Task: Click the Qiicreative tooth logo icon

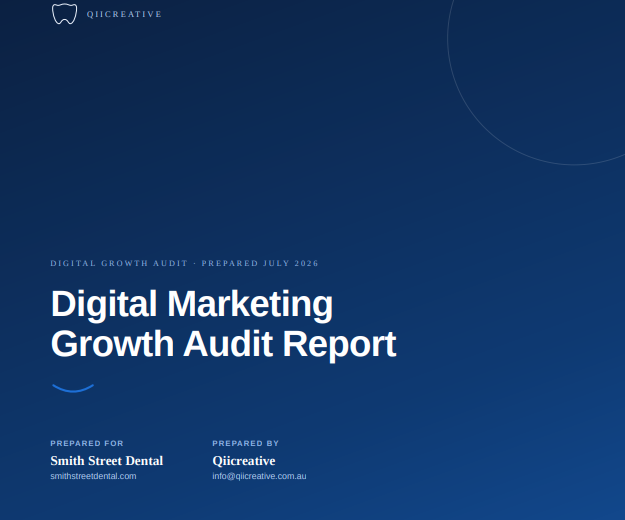Action: [64, 14]
